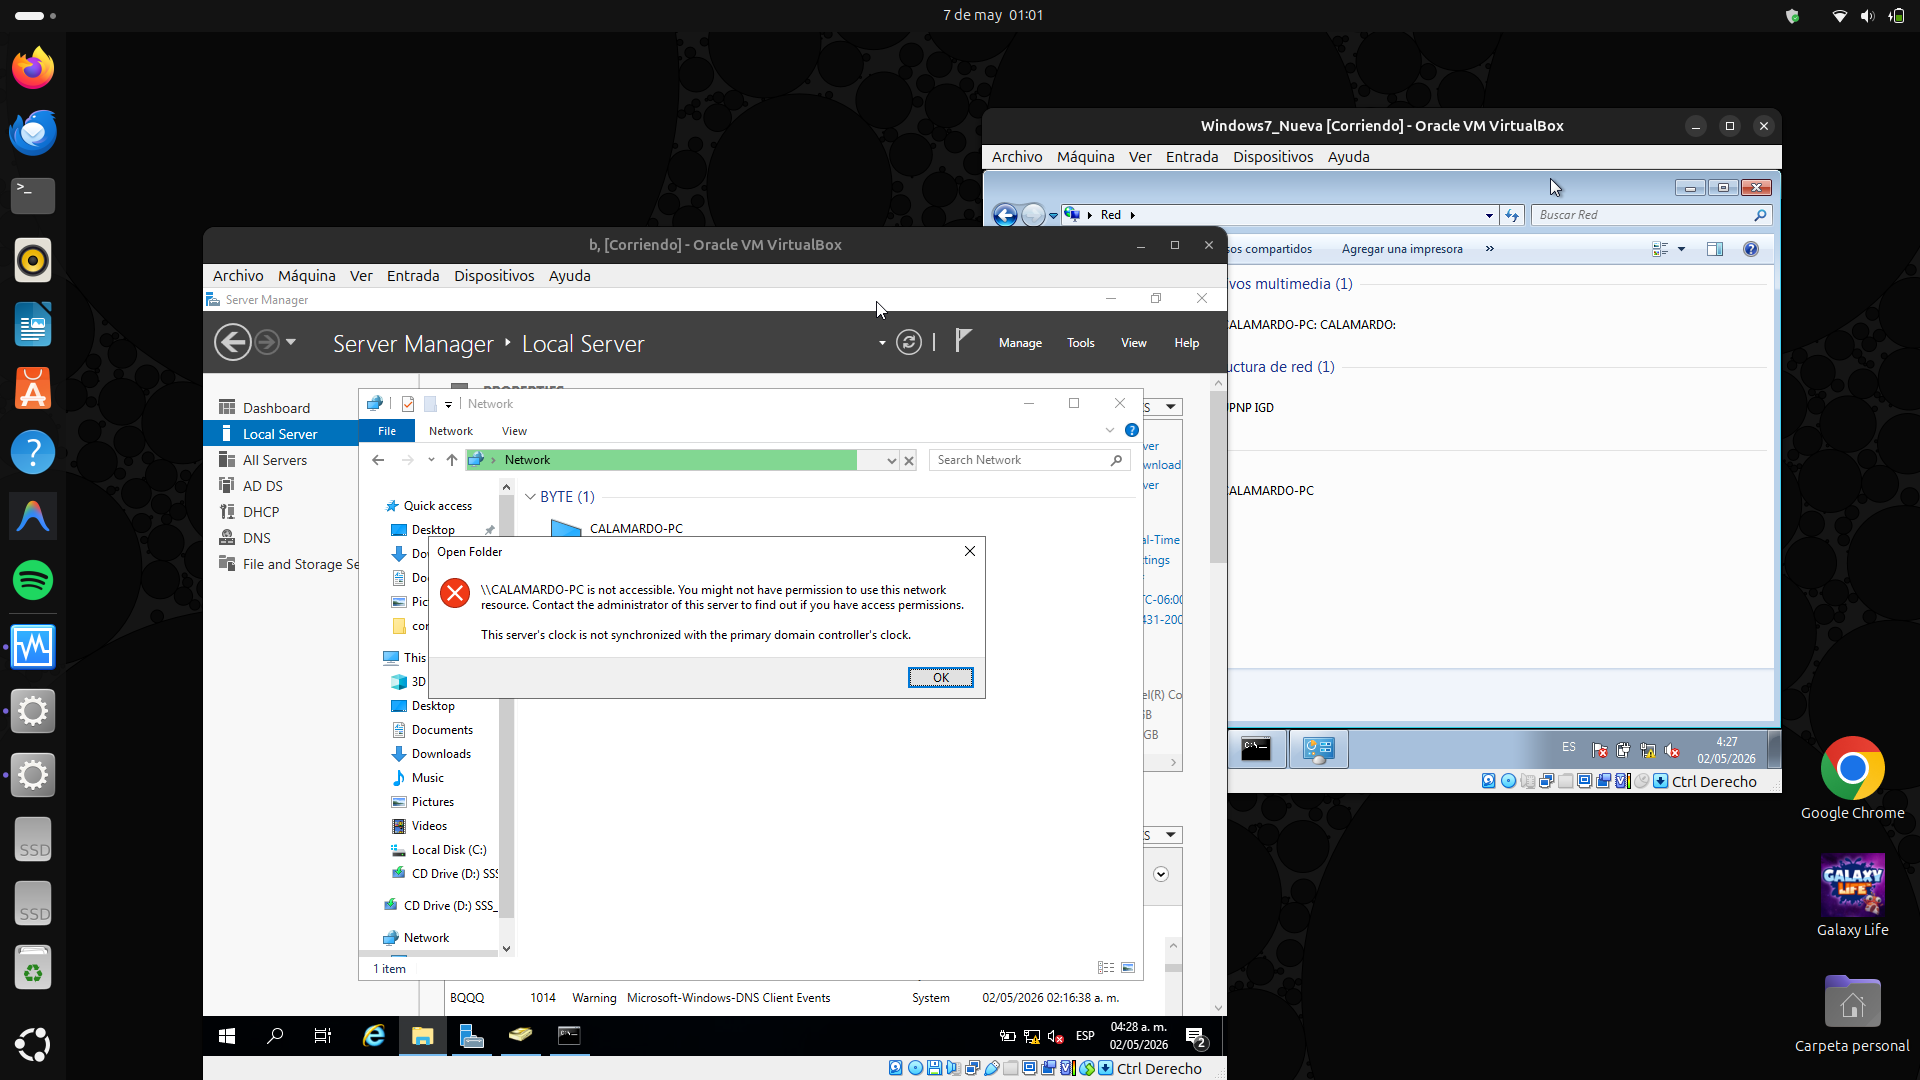The image size is (1920, 1080).
Task: Go up one folder level in Explorer
Action: point(452,460)
